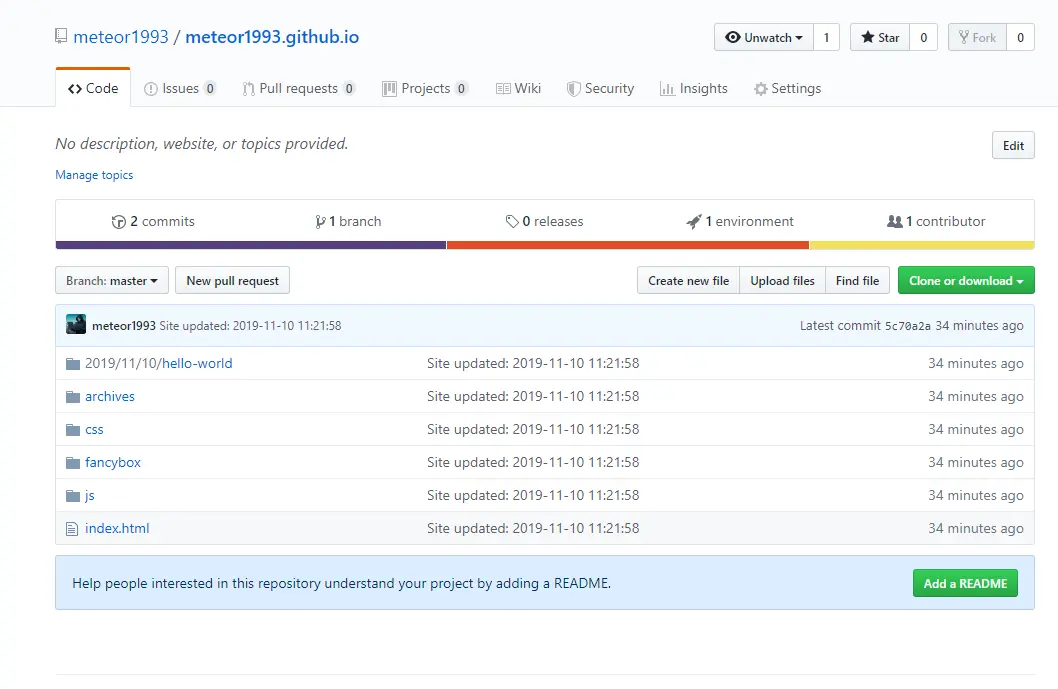Image resolution: width=1058 pixels, height=689 pixels.
Task: Open the 1 branch link
Action: click(348, 221)
